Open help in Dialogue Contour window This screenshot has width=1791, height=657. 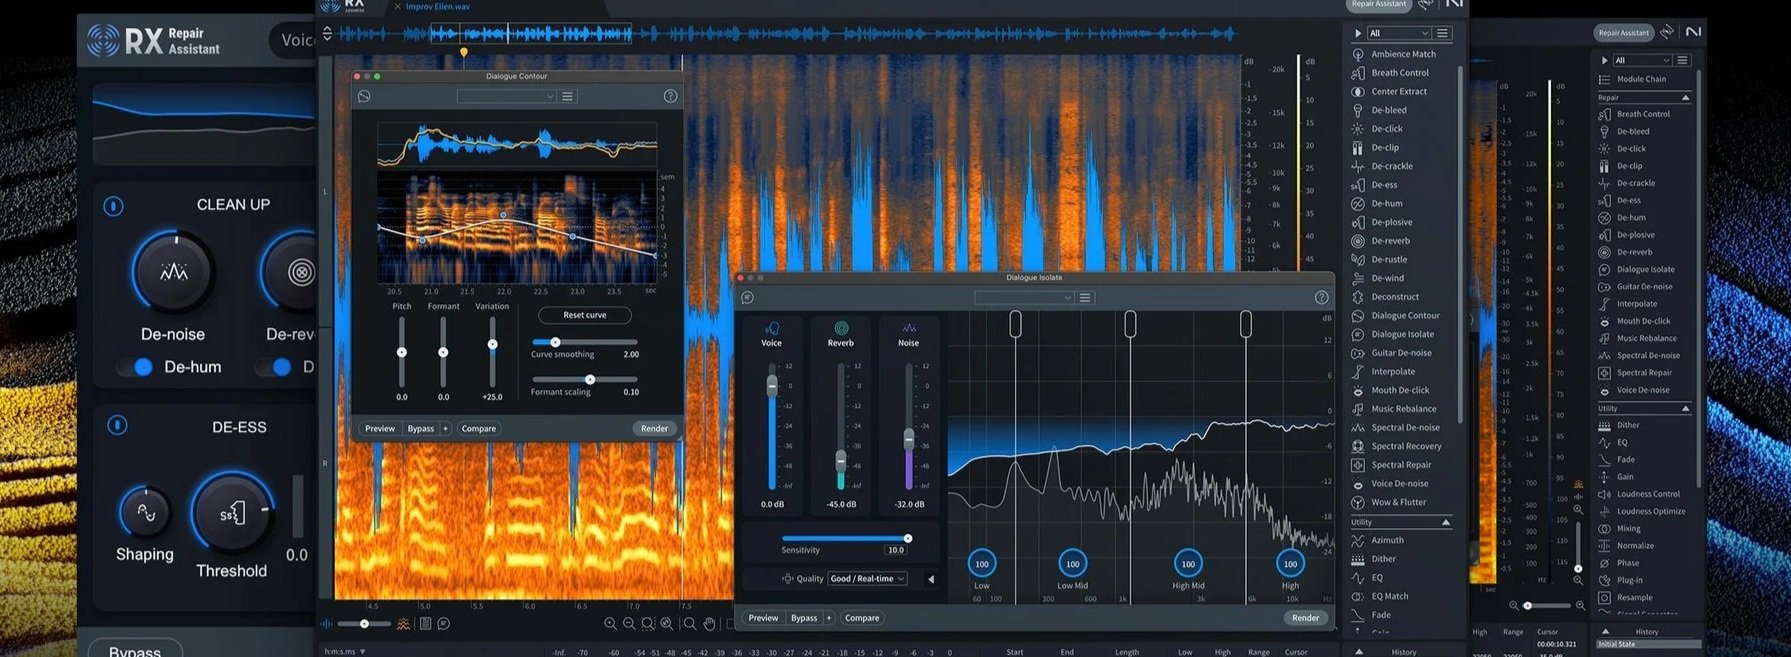coord(670,96)
